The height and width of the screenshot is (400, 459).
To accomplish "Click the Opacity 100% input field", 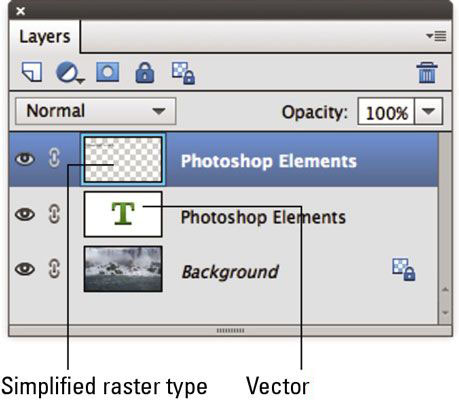I will 386,112.
